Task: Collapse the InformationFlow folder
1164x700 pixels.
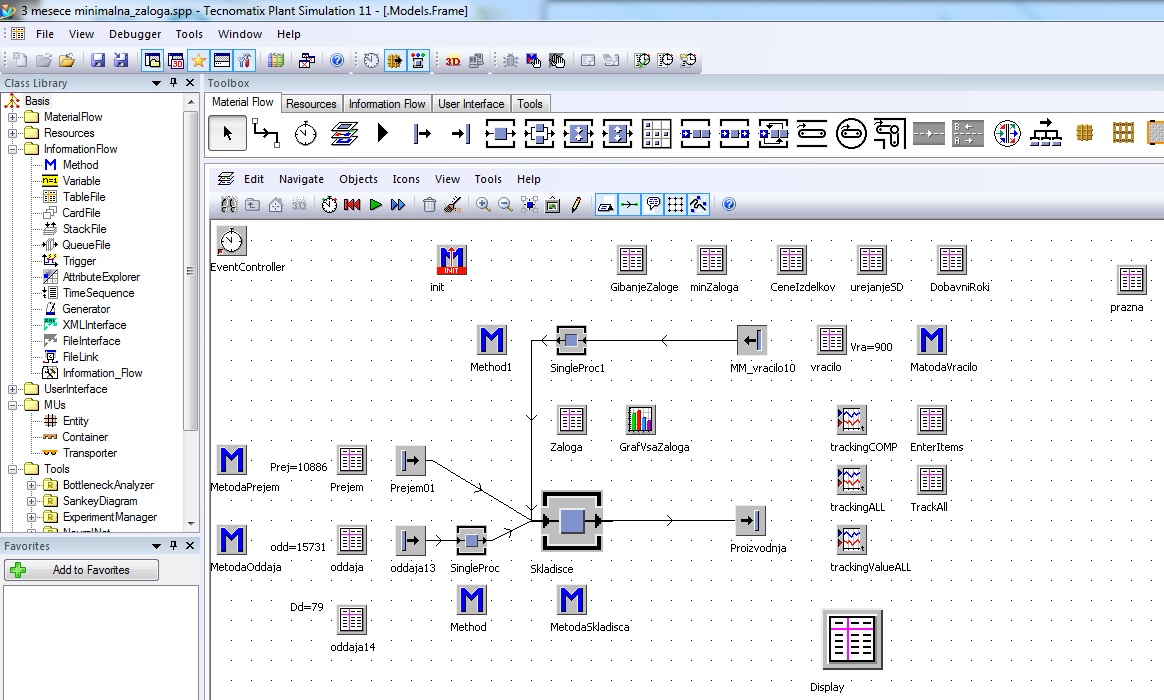Action: click(x=14, y=149)
